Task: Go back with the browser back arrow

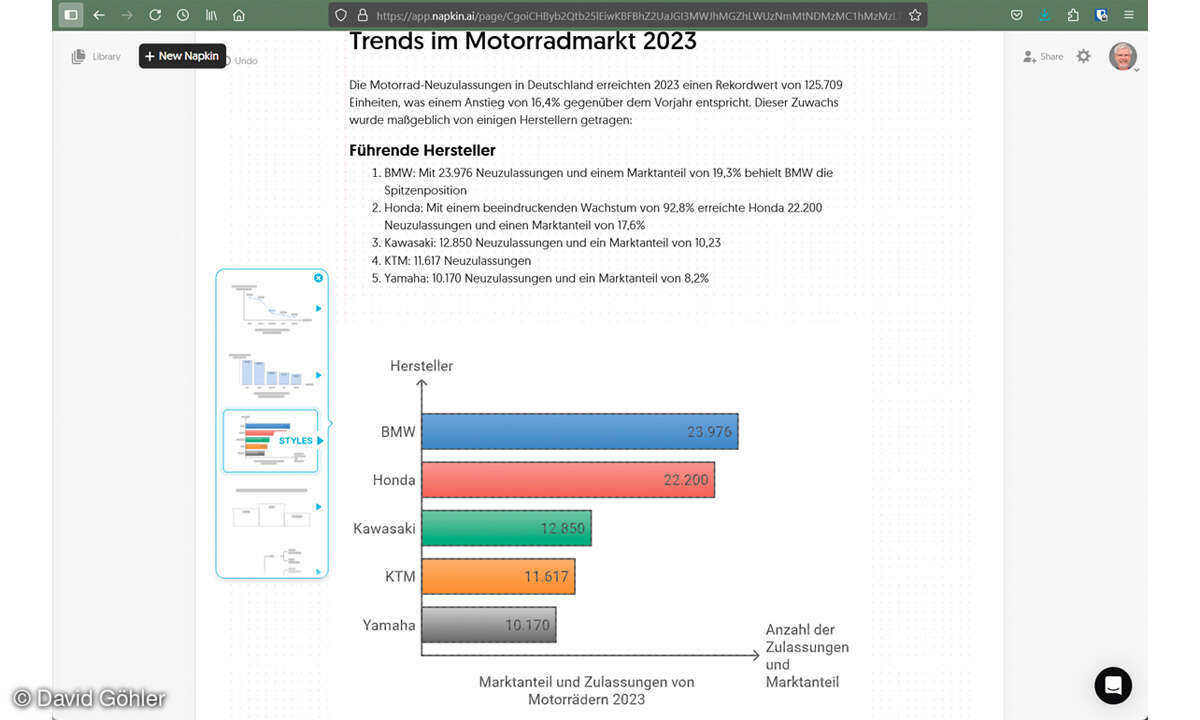Action: tap(98, 15)
